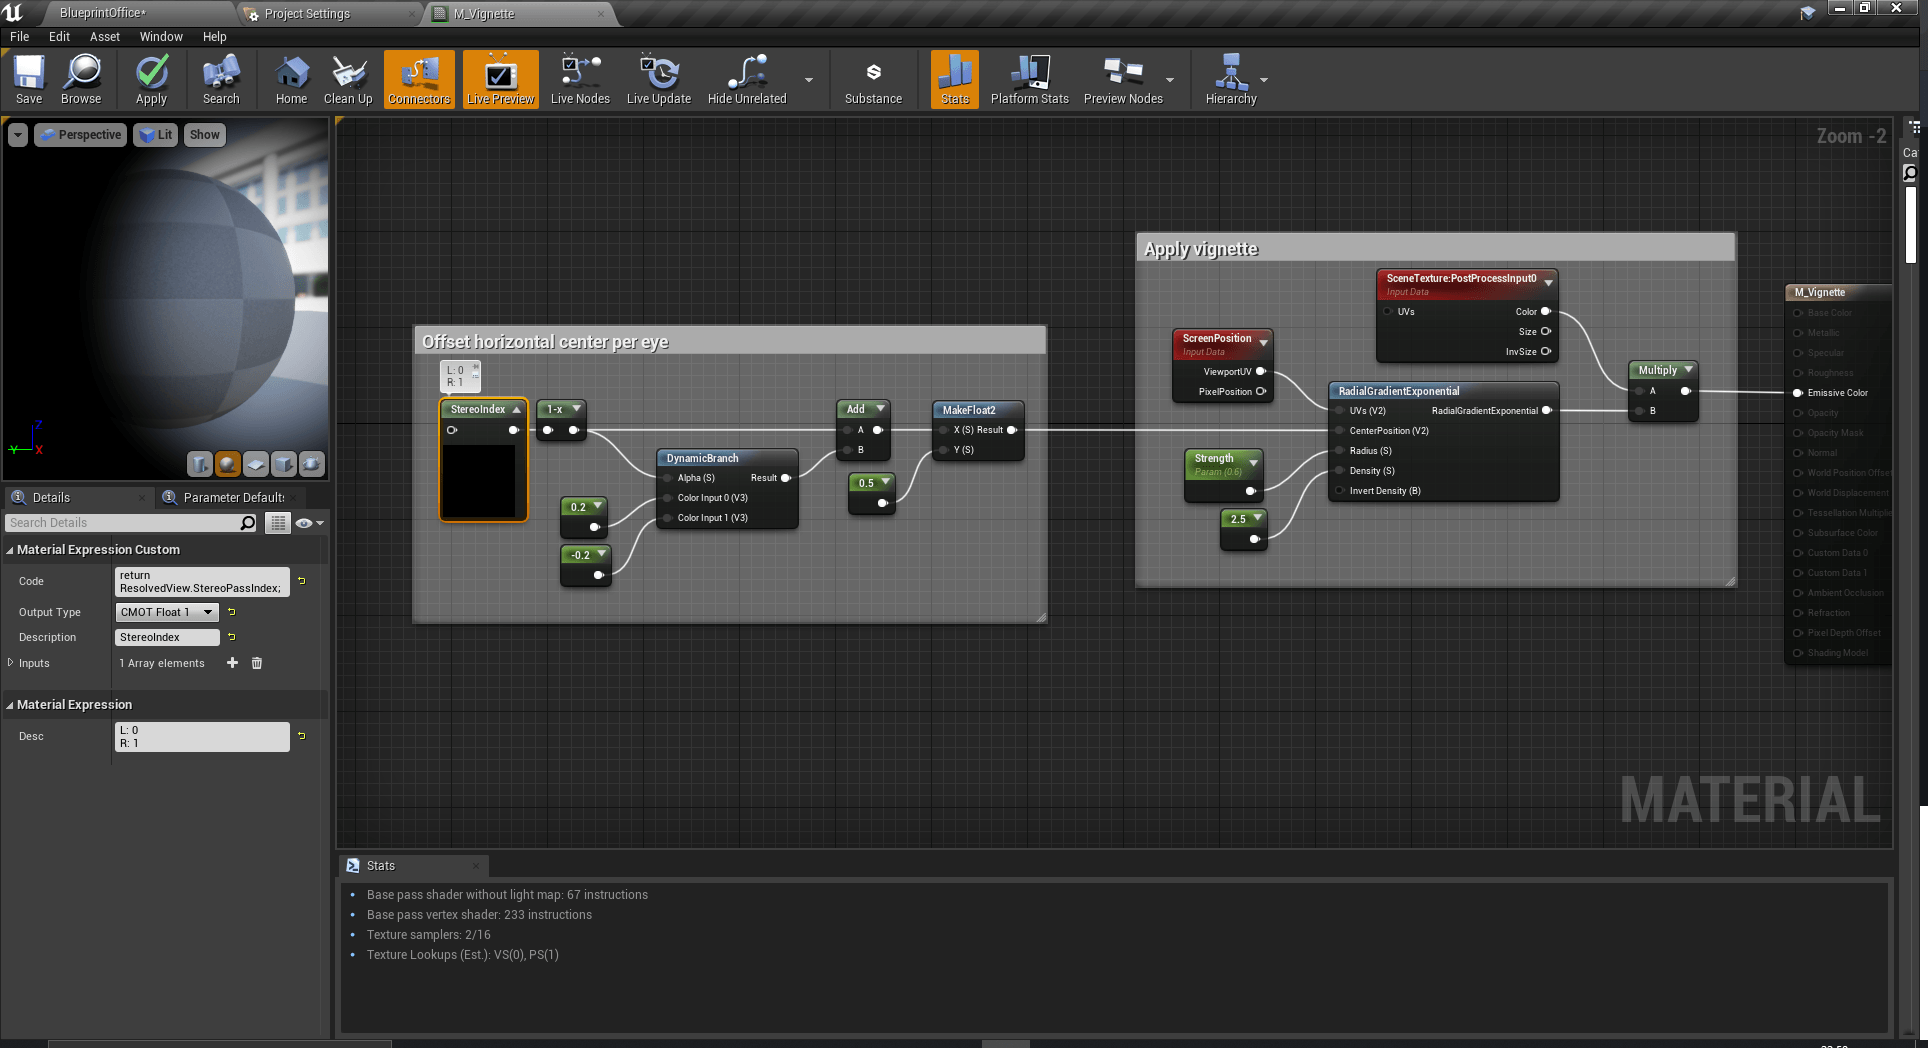Image resolution: width=1928 pixels, height=1048 pixels.
Task: Click the Substance toolbar icon
Action: pyautogui.click(x=872, y=79)
